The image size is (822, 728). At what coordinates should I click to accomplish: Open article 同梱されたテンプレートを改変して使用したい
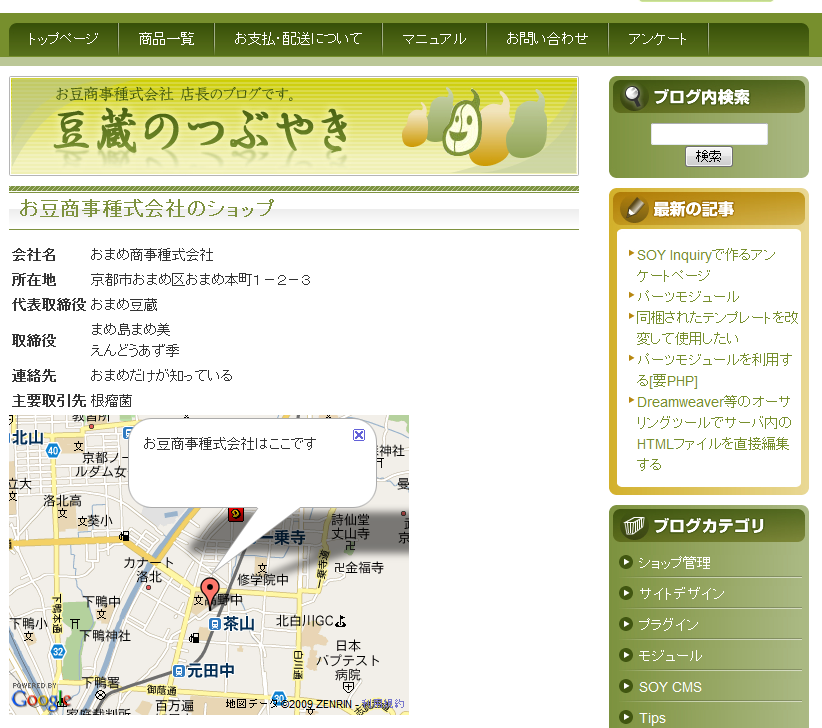click(x=717, y=328)
